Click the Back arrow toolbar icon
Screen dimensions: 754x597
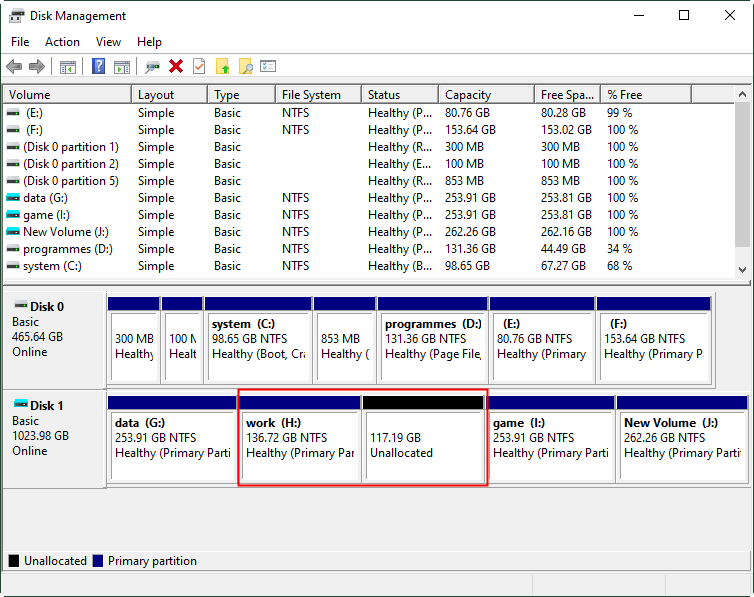pyautogui.click(x=14, y=66)
